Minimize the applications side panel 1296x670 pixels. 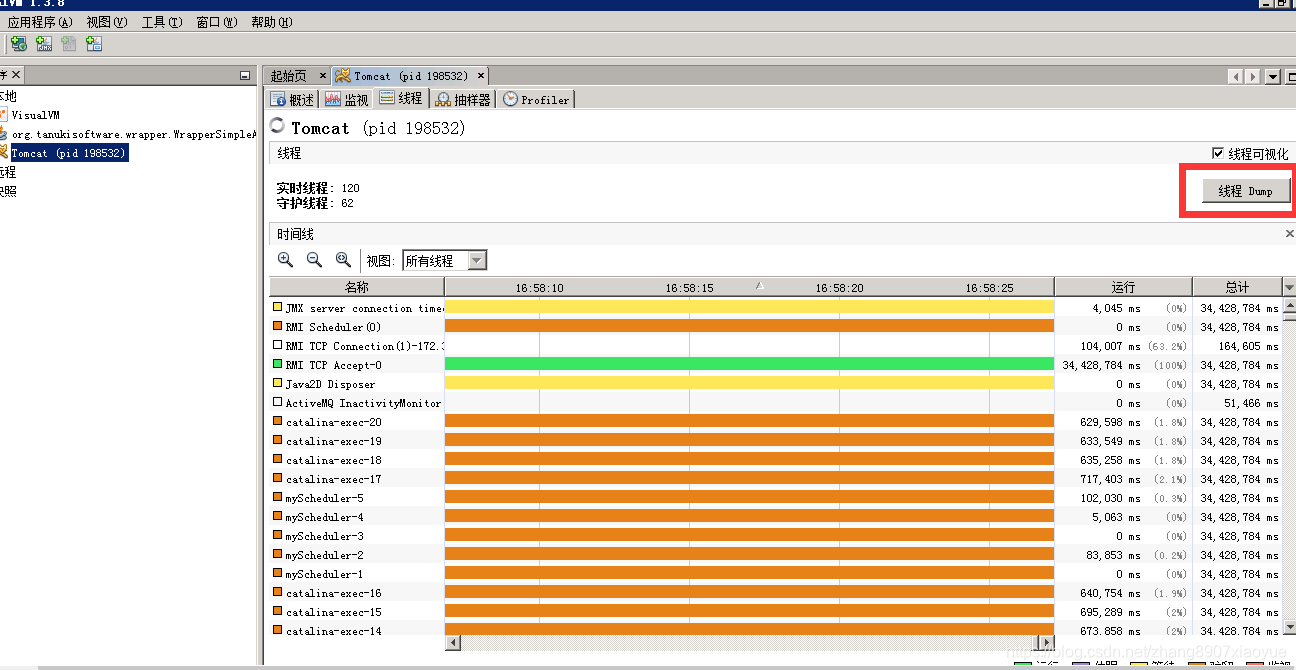(x=245, y=76)
